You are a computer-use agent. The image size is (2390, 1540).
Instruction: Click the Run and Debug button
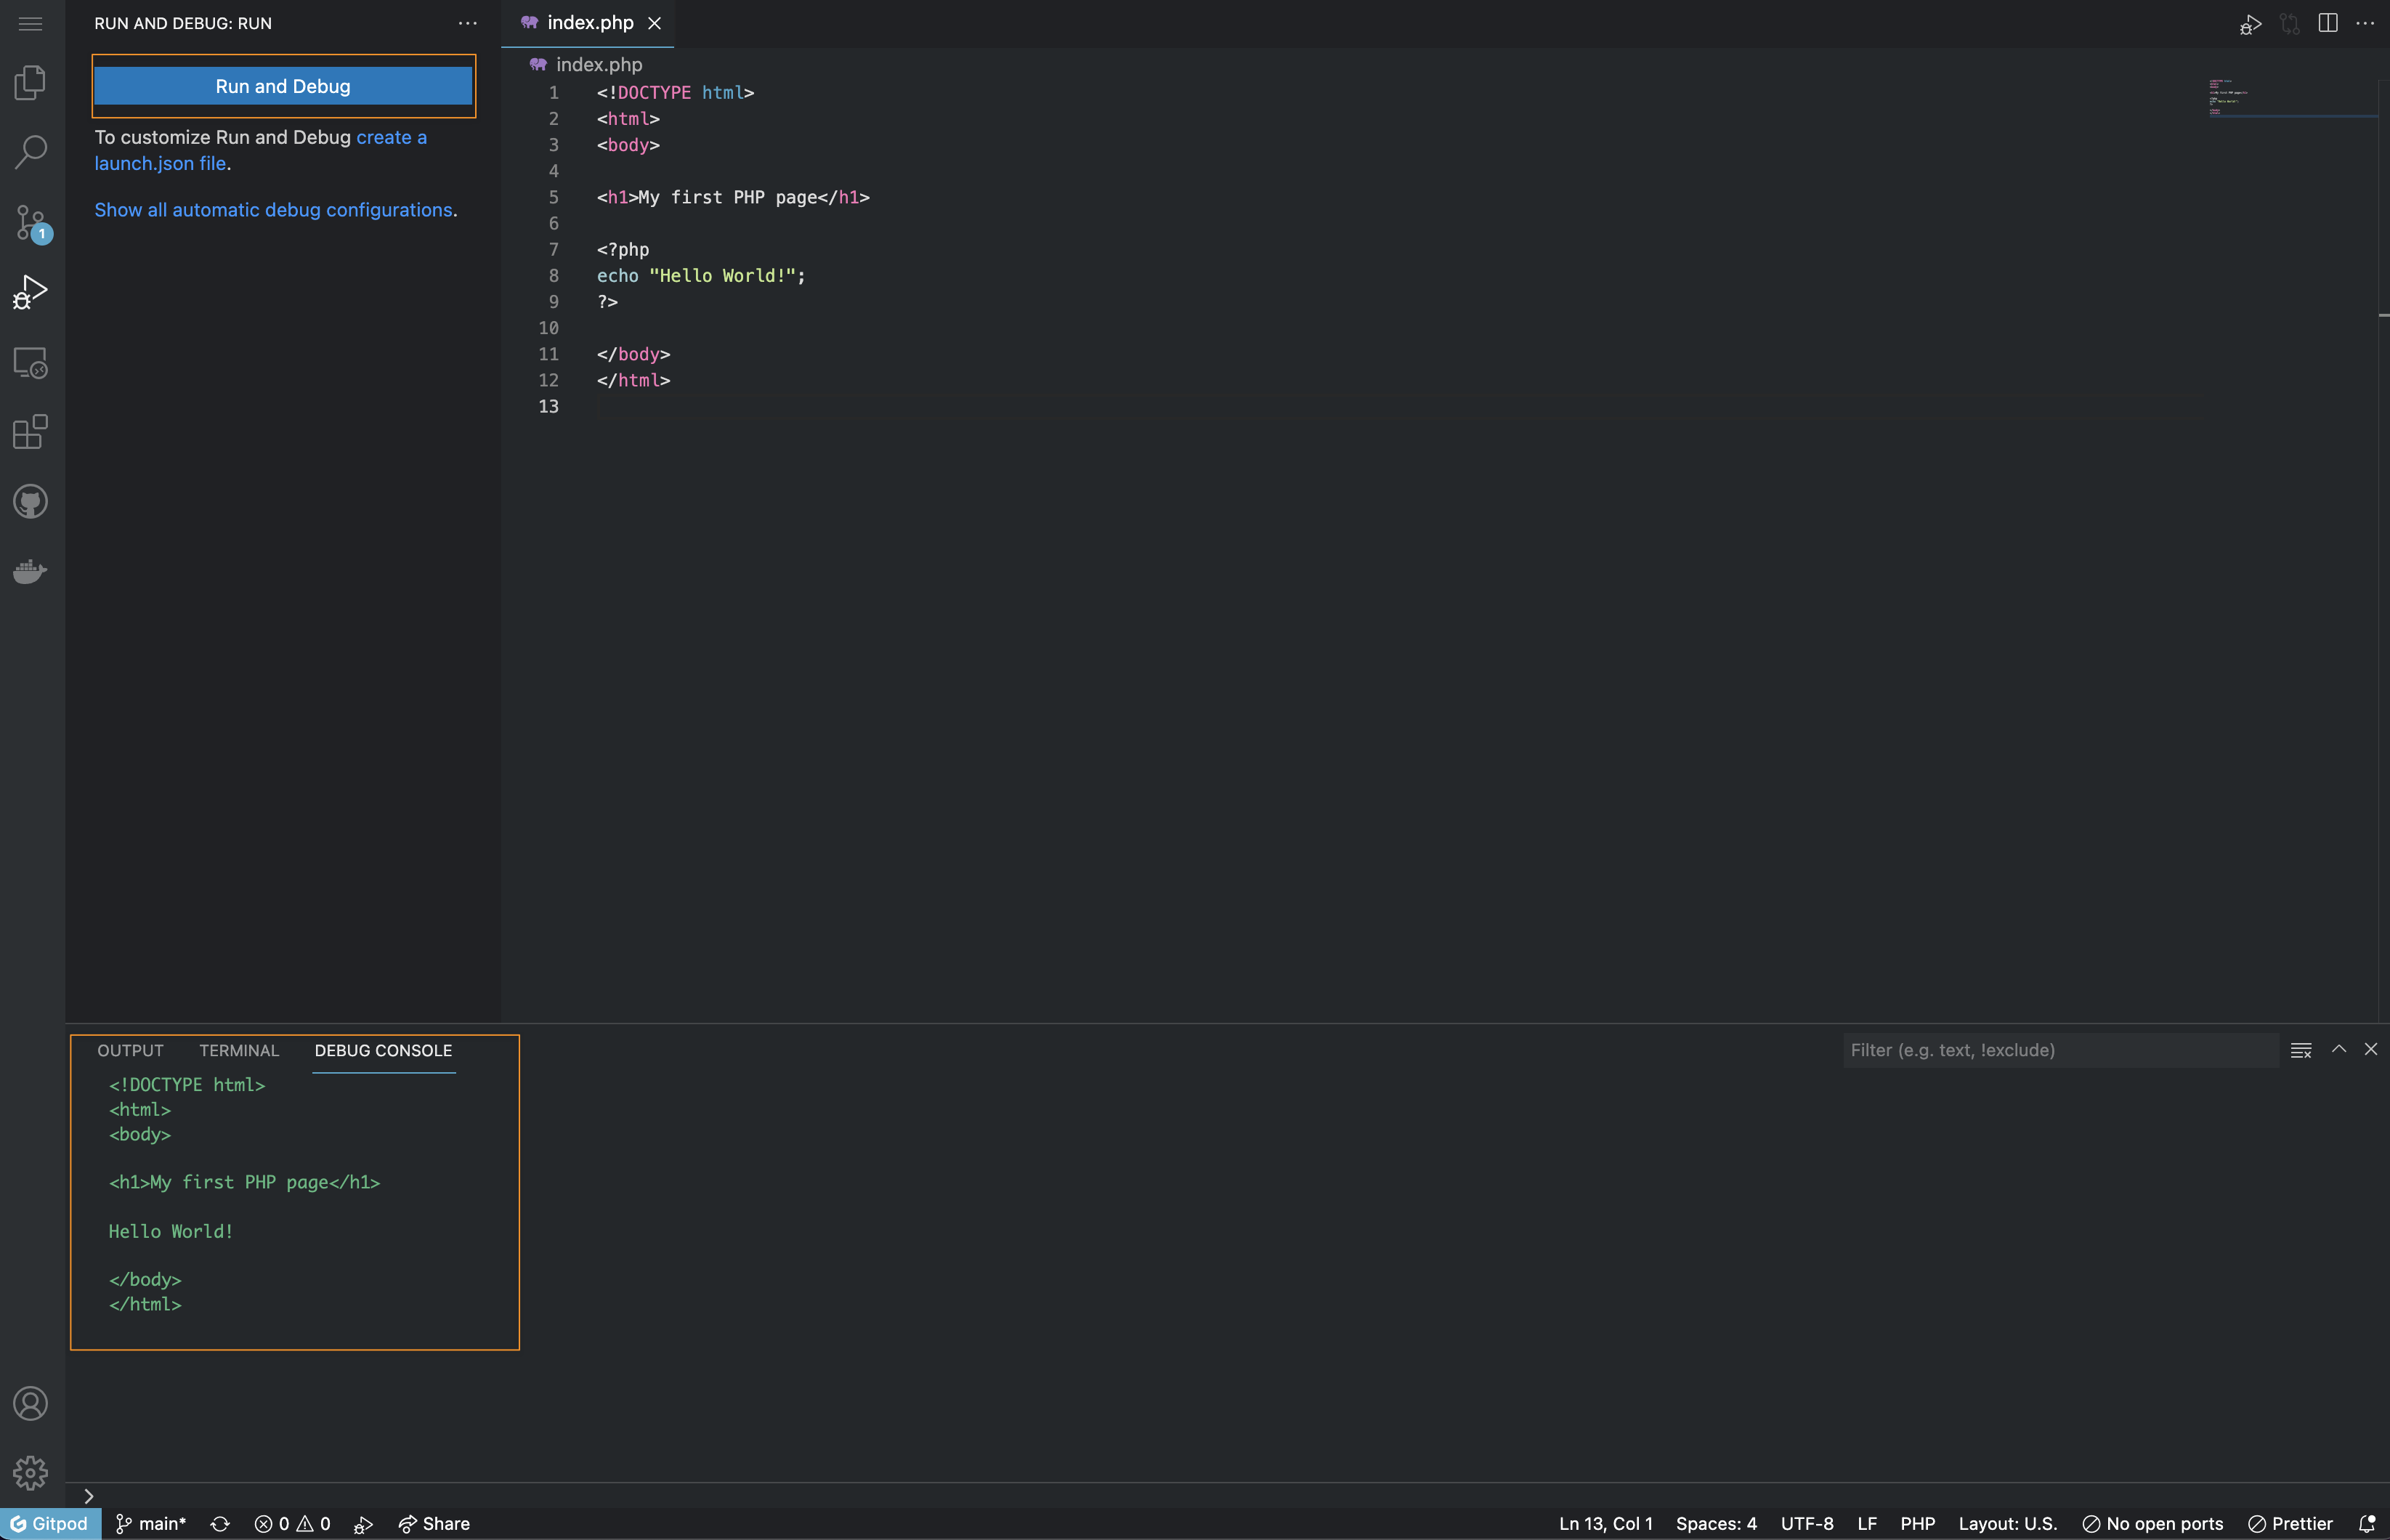(x=283, y=86)
